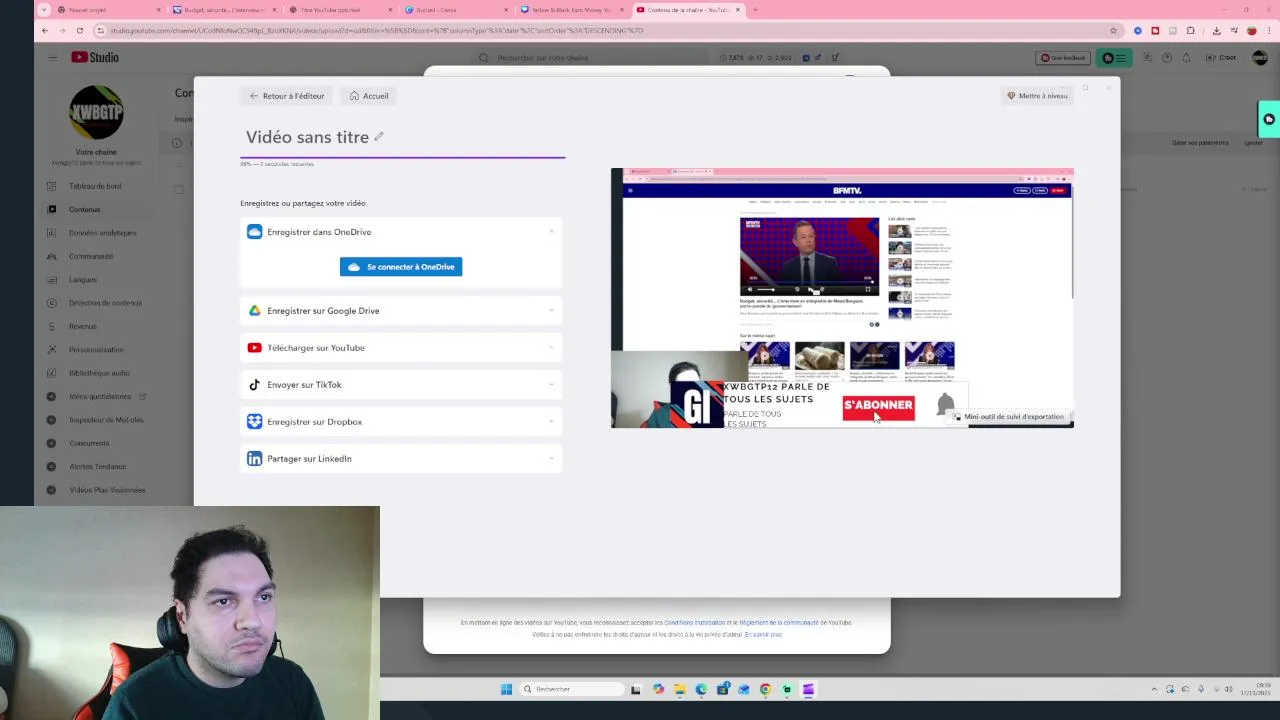This screenshot has height=720, width=1280.
Task: Open Inspecteur de Mot-clés in sidebar
Action: (x=106, y=420)
